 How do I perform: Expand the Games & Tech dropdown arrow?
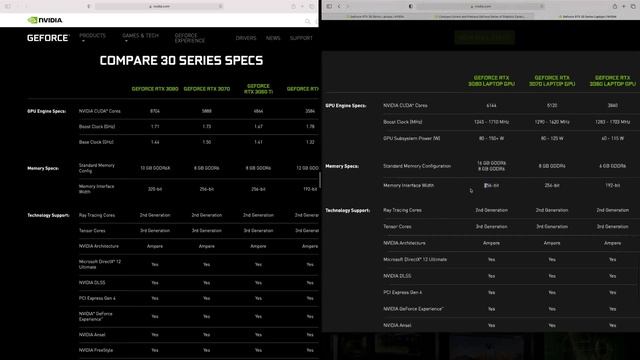(x=126, y=41)
